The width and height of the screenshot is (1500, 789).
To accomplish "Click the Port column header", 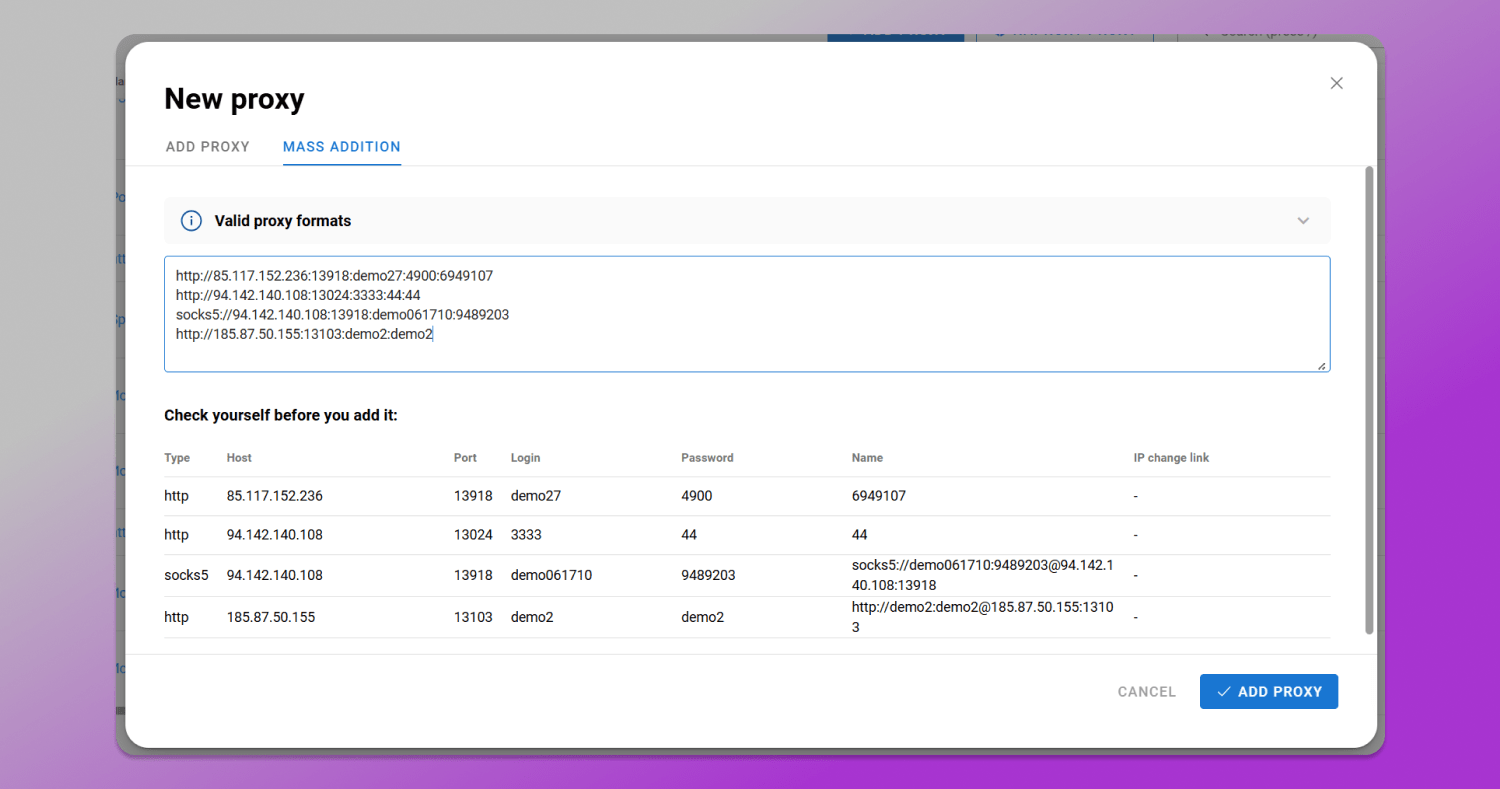I will (465, 457).
